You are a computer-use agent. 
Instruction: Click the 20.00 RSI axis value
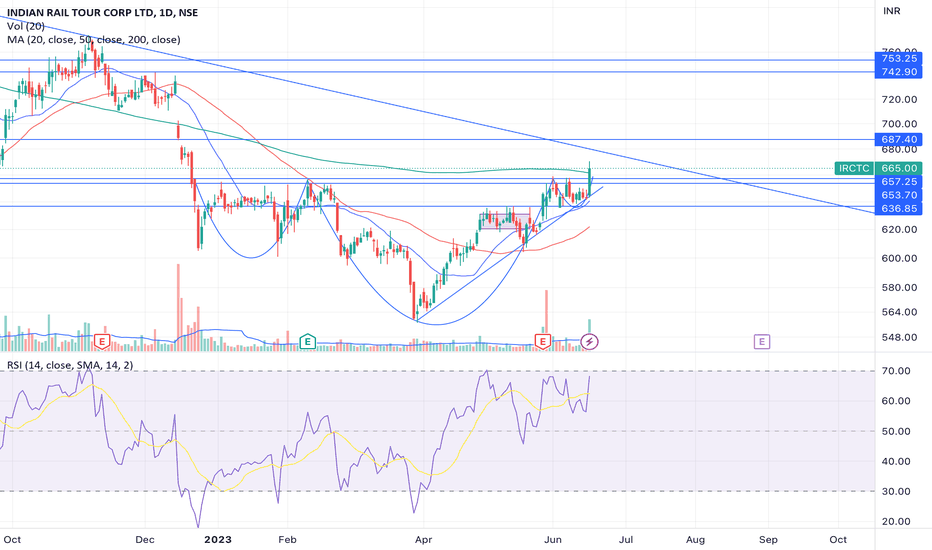(896, 521)
